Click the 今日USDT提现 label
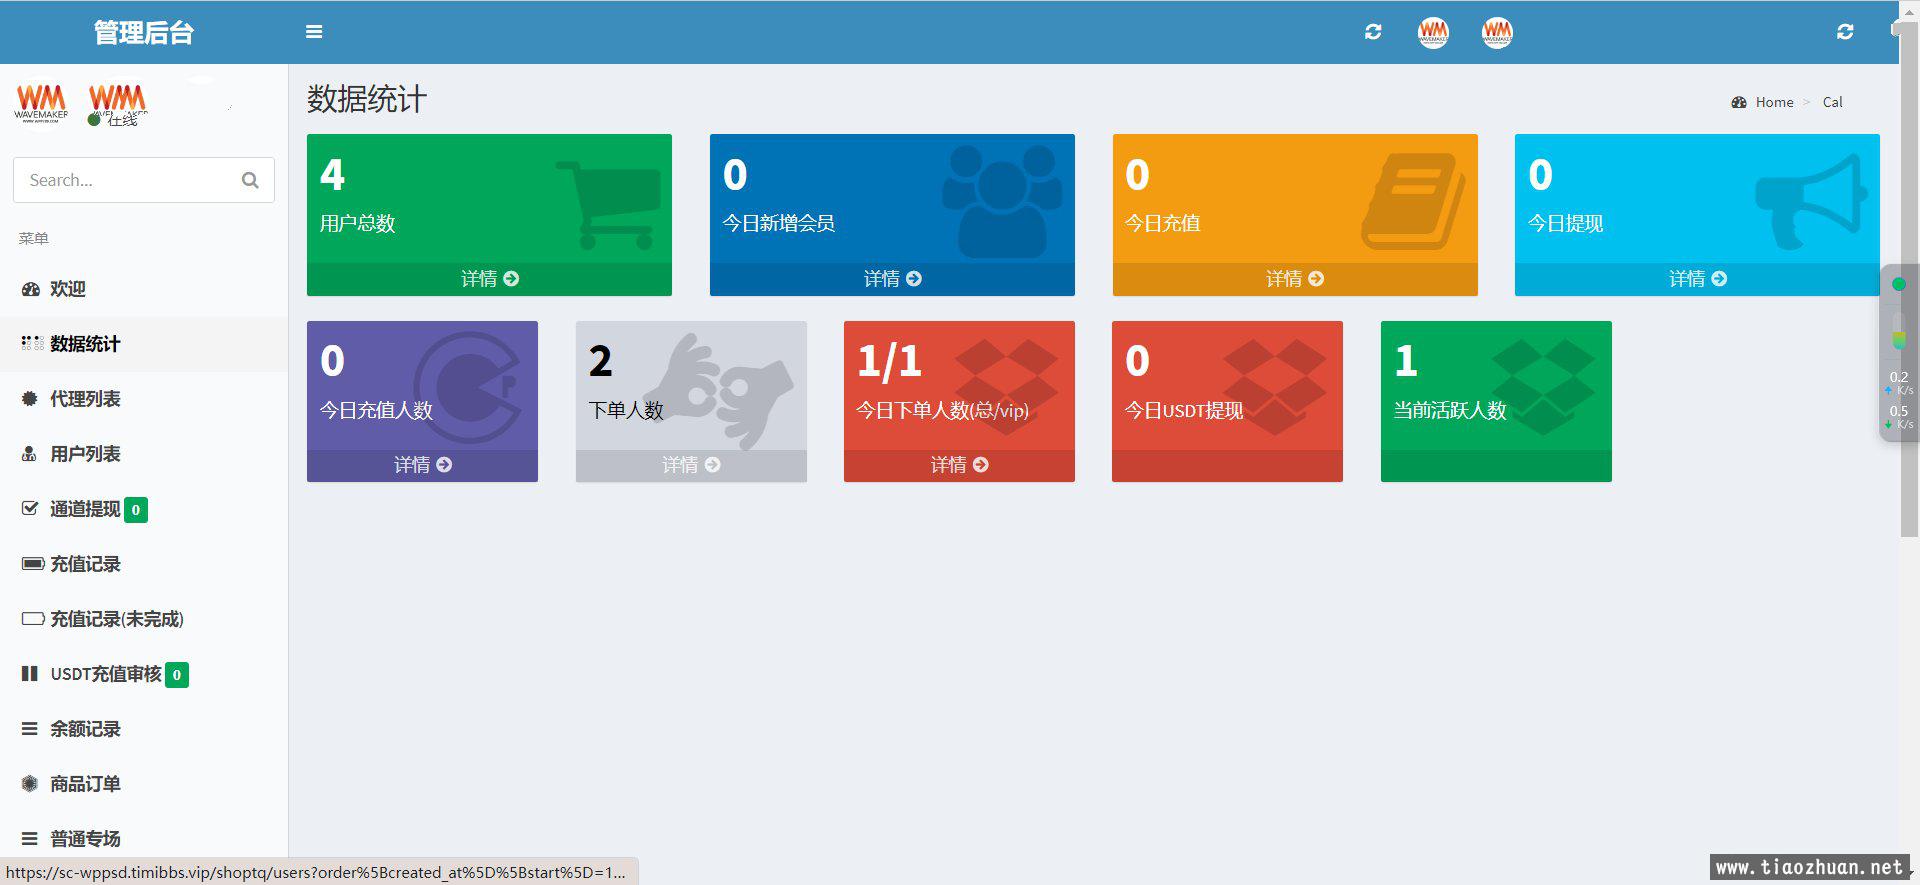Viewport: 1920px width, 885px height. pyautogui.click(x=1184, y=410)
